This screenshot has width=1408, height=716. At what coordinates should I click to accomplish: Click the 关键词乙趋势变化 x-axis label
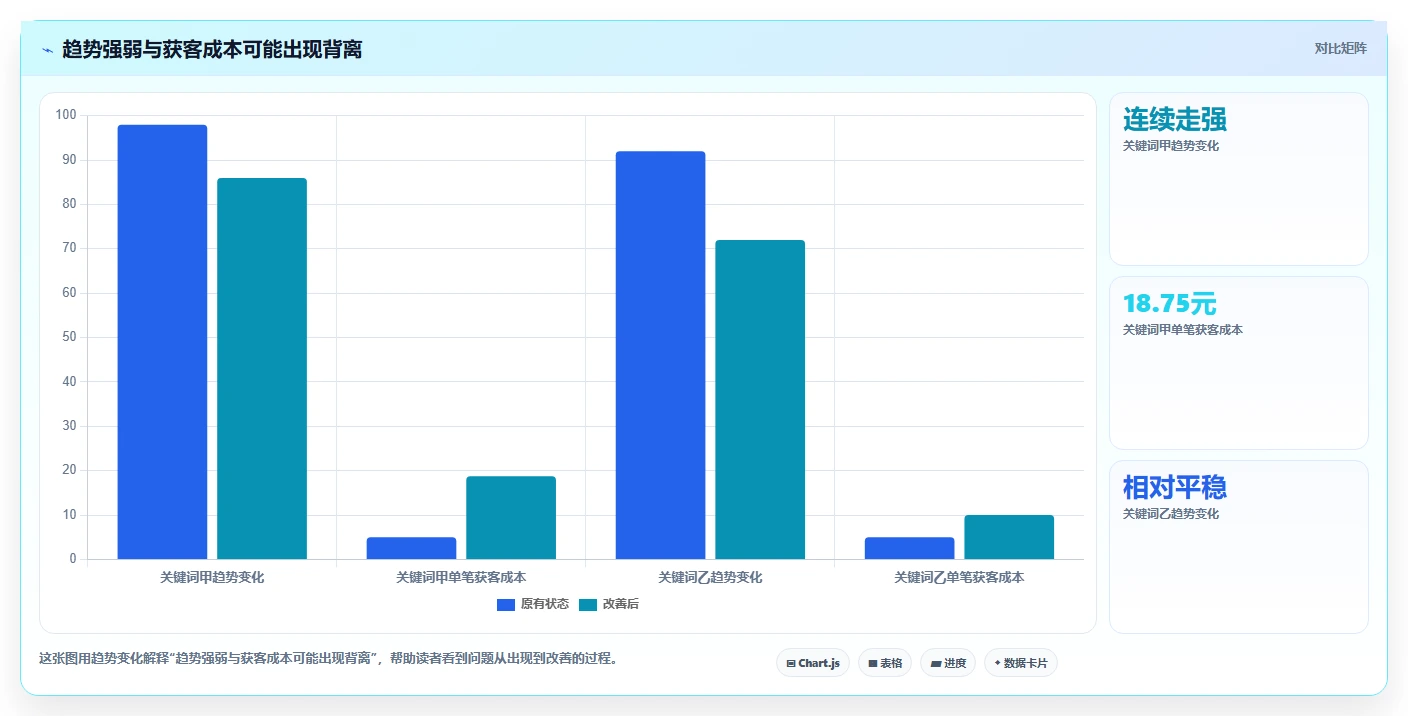(710, 578)
